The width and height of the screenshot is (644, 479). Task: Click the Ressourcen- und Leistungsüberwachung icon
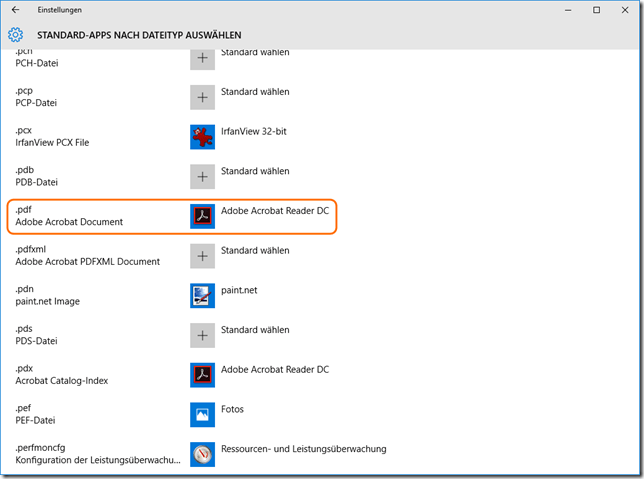203,454
